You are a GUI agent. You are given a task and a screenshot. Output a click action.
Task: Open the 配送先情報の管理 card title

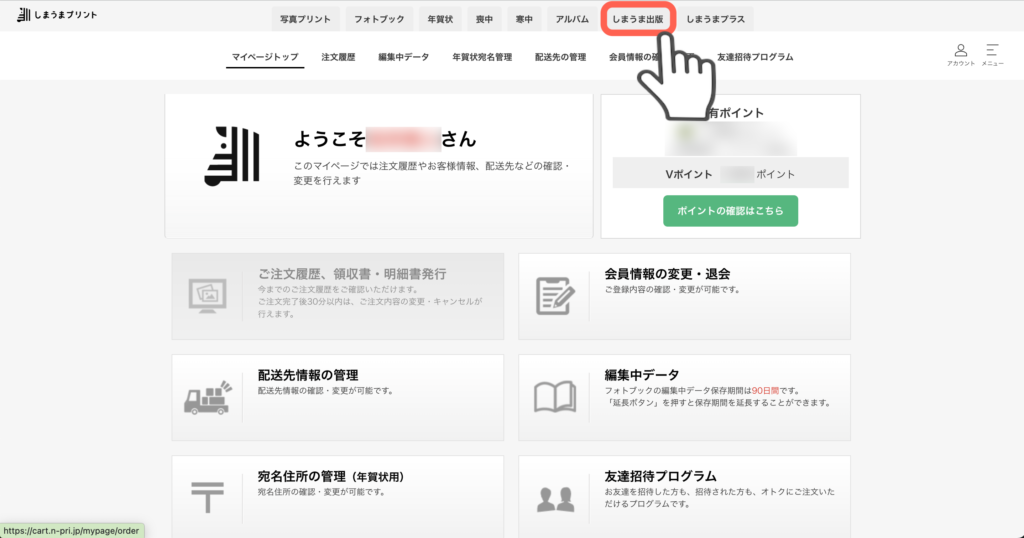click(308, 375)
